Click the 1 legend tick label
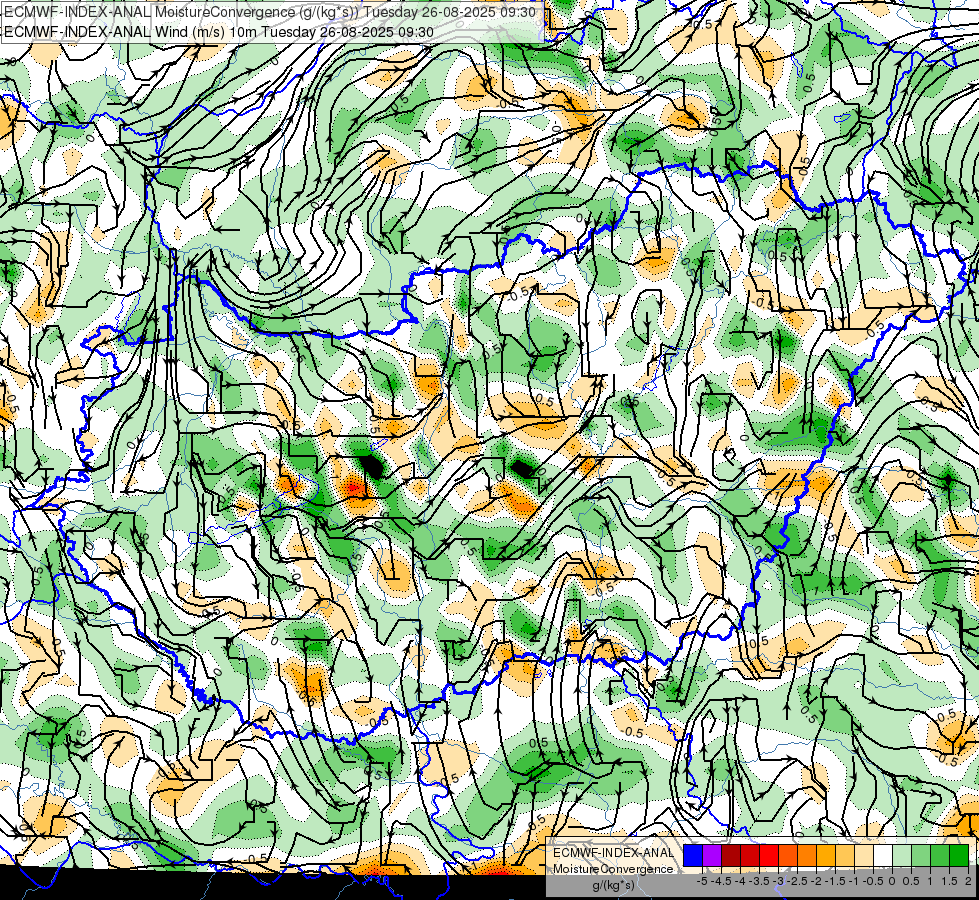979x900 pixels. point(930,881)
